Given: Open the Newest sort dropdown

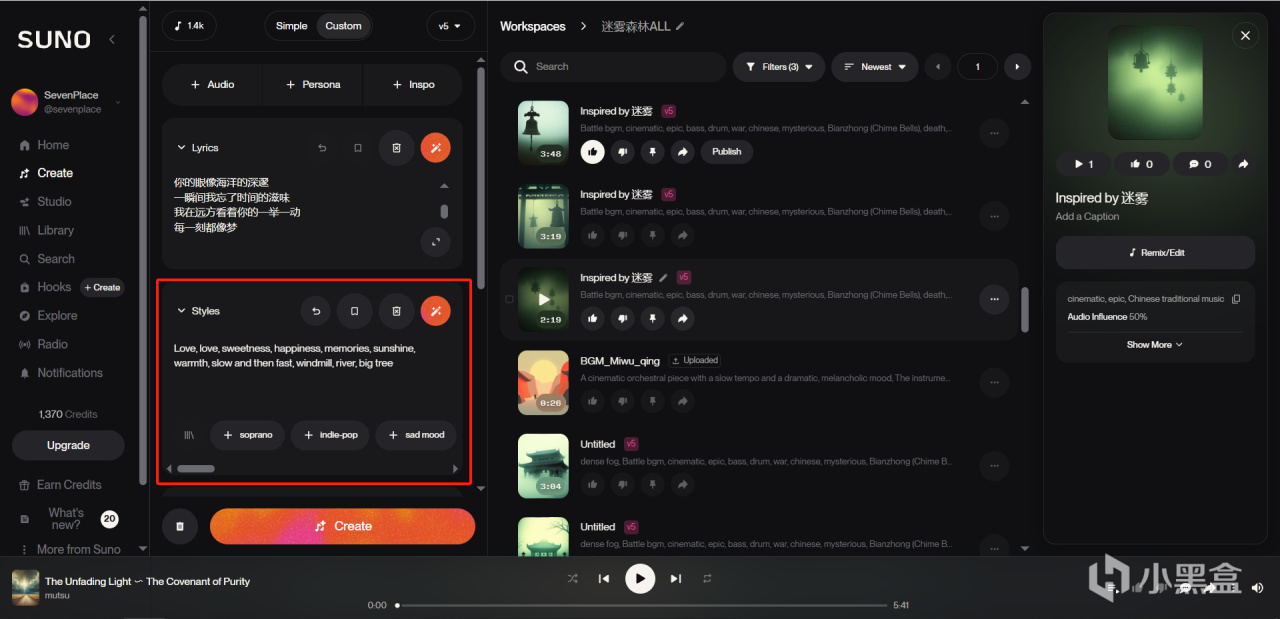Looking at the screenshot, I should [874, 67].
